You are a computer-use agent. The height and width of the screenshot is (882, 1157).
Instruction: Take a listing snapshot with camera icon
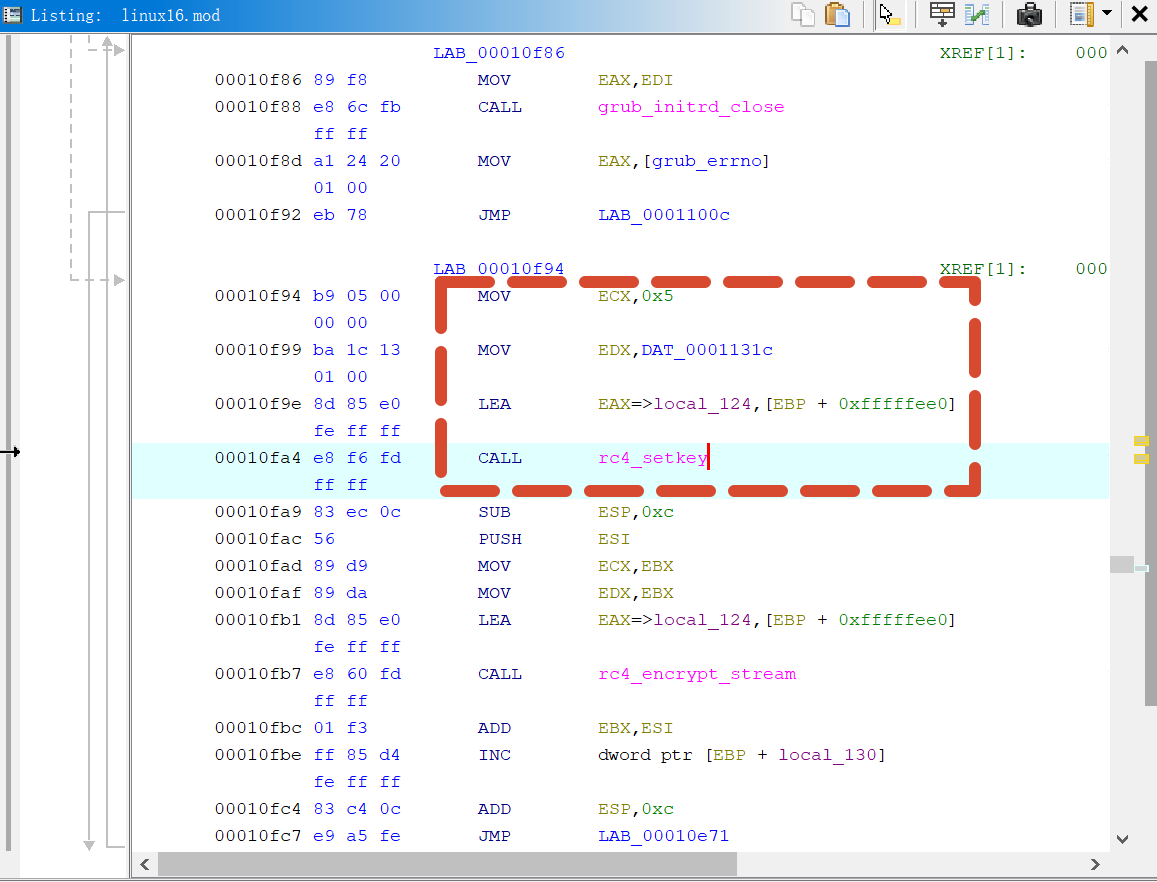pos(1029,15)
